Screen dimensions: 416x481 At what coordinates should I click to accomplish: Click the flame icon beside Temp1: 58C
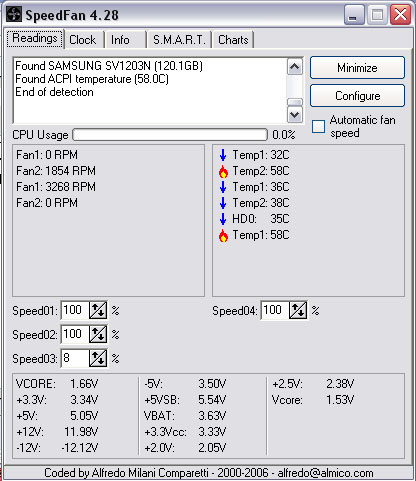coord(223,235)
